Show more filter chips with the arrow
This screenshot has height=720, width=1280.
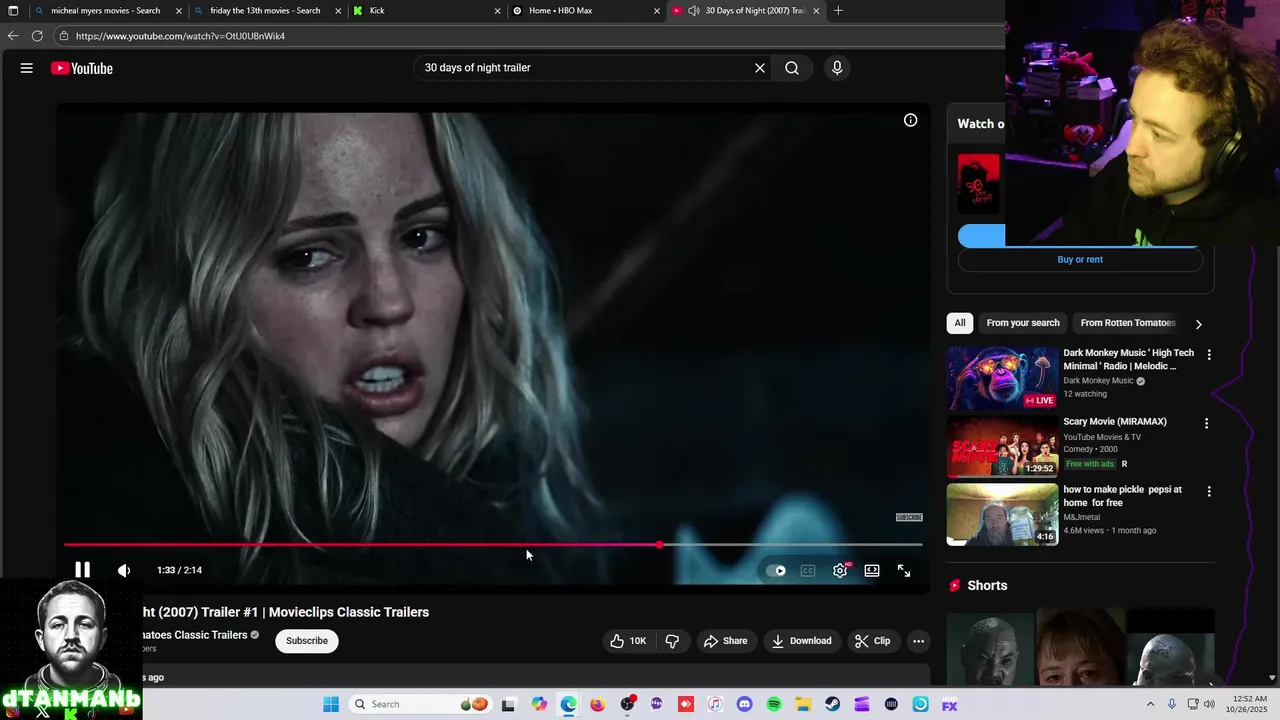(x=1198, y=324)
